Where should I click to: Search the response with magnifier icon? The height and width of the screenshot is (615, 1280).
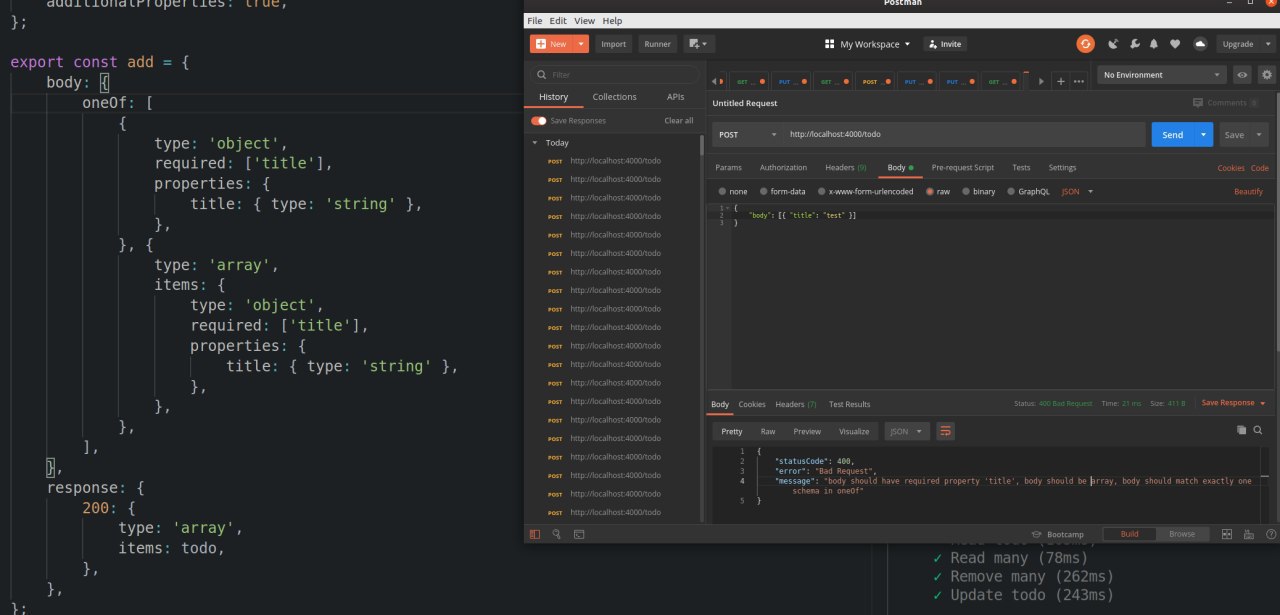tap(1258, 430)
